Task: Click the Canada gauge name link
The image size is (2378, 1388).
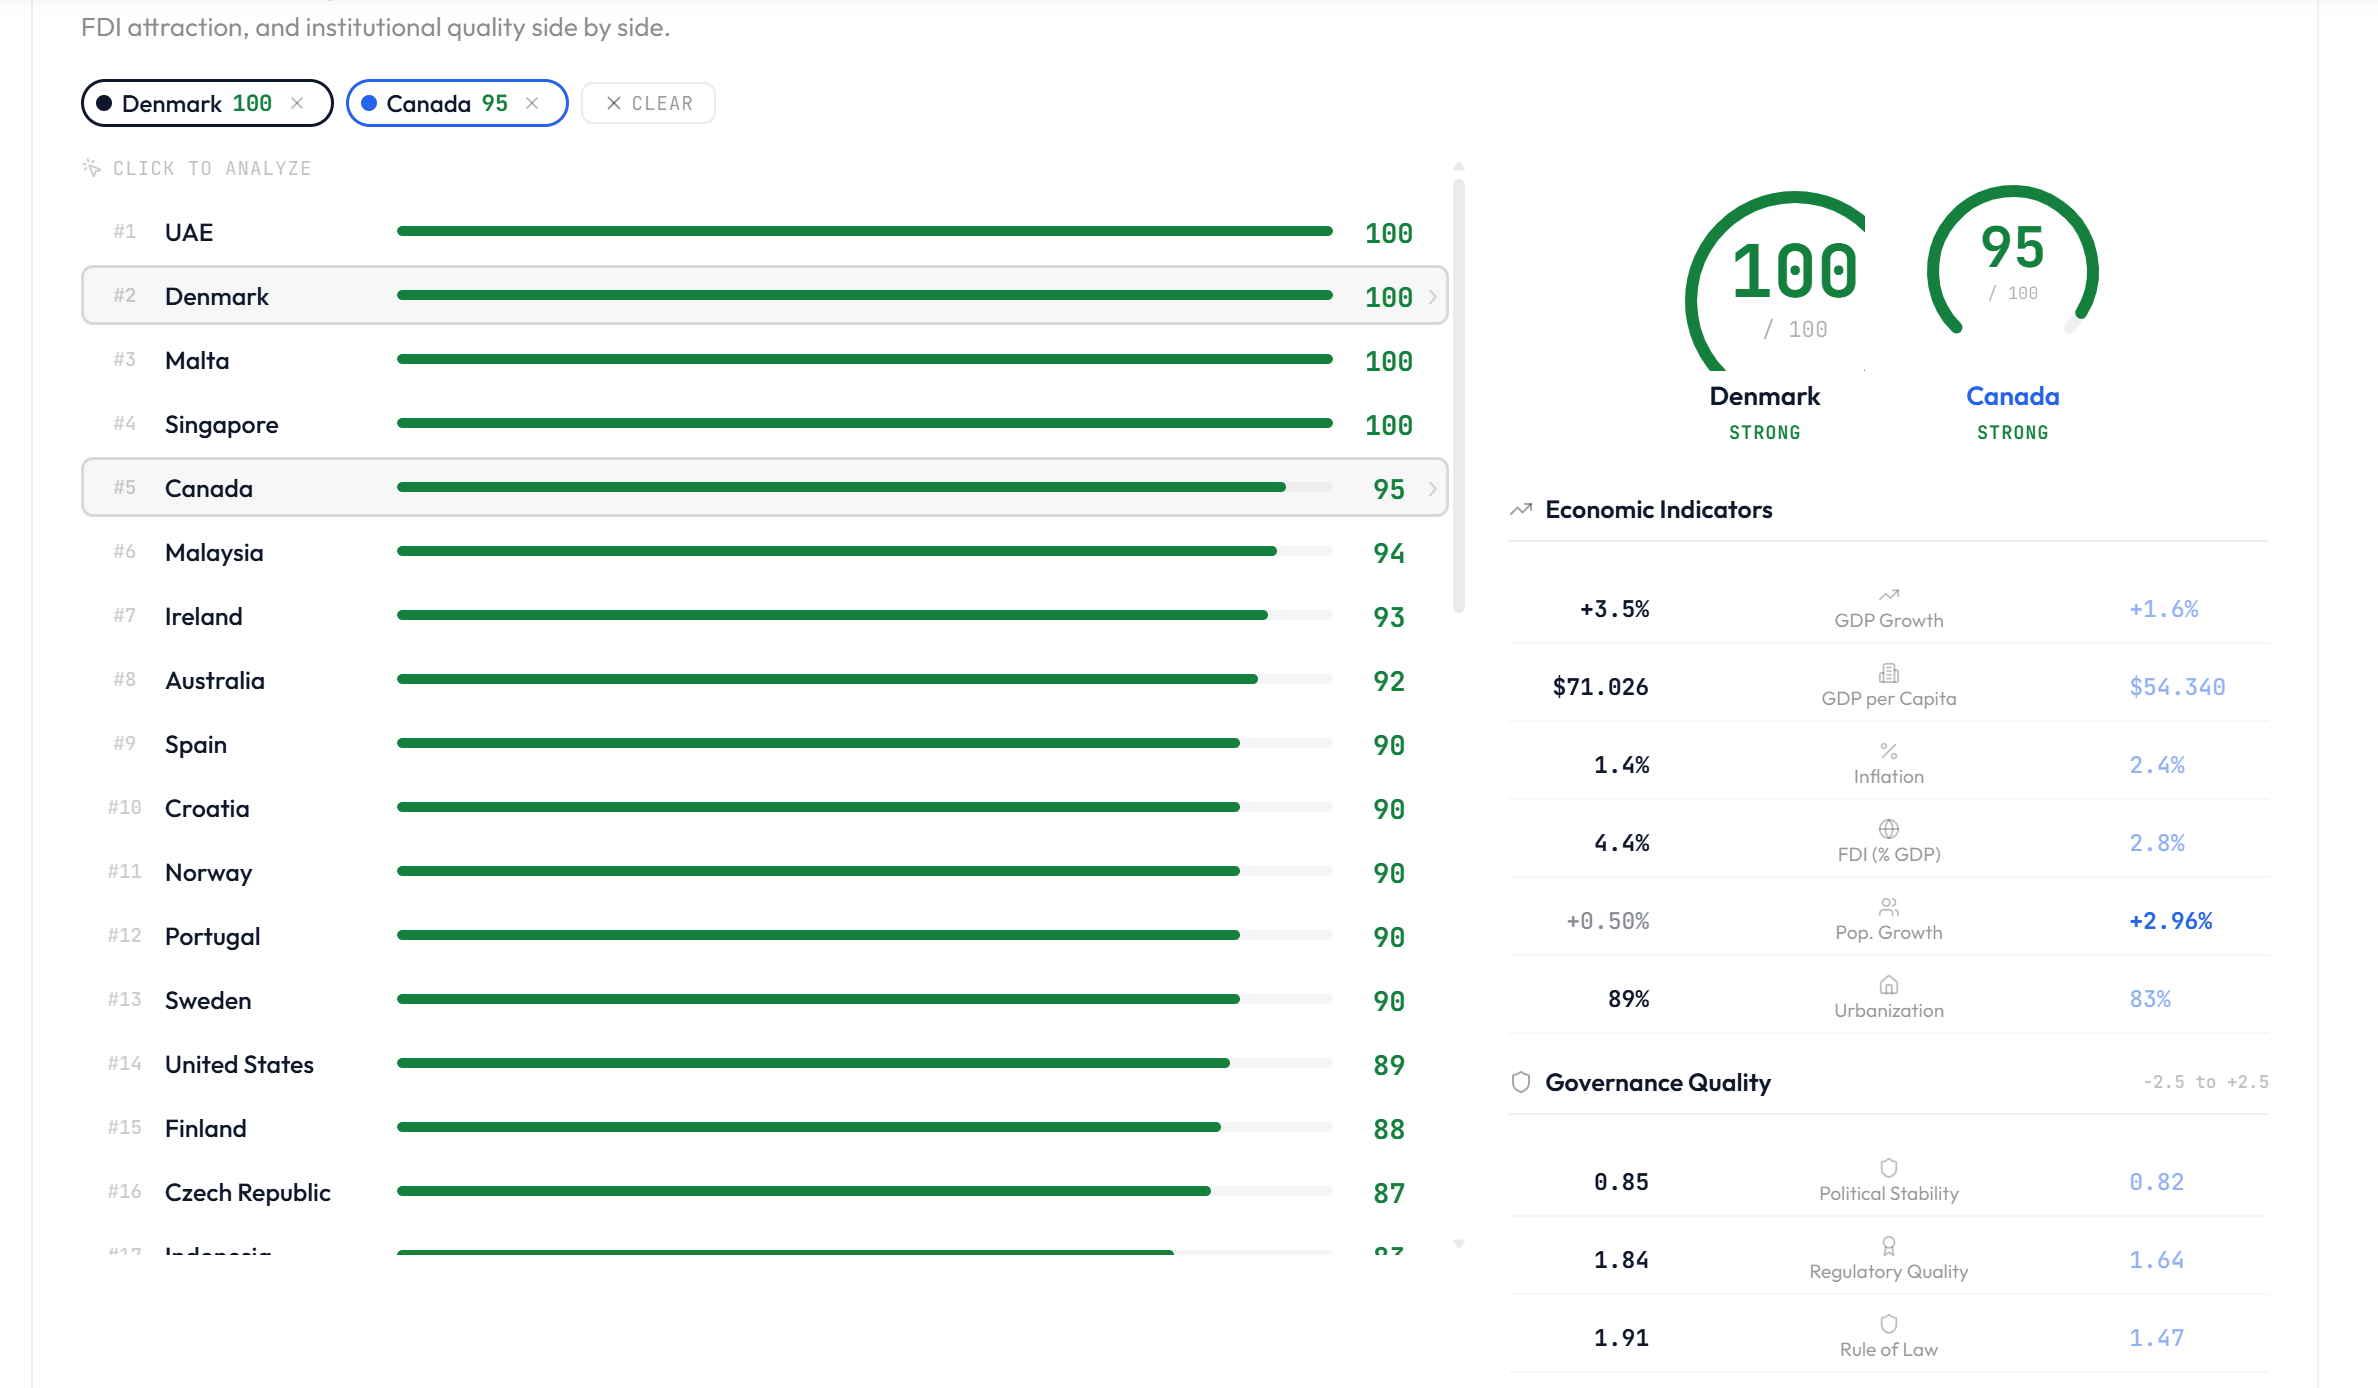Action: 2012,397
